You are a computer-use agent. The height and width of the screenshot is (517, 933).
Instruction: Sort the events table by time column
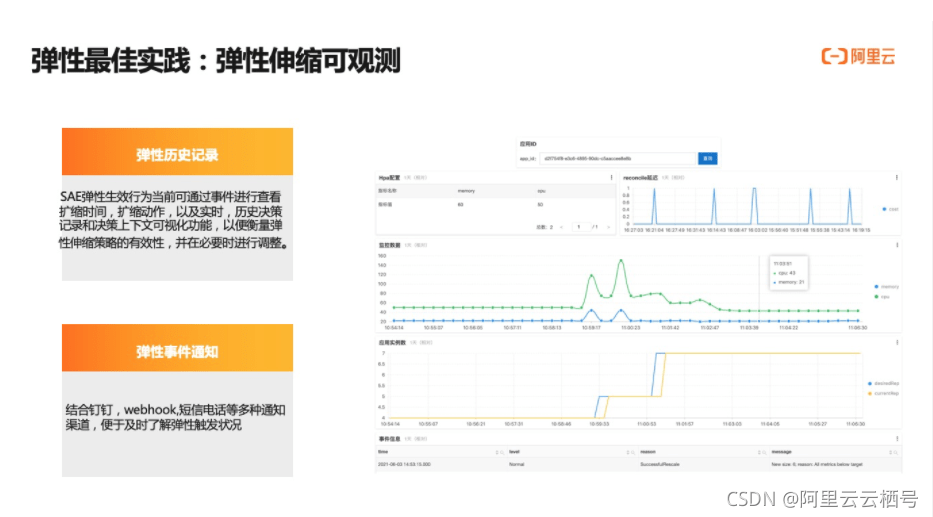point(497,452)
